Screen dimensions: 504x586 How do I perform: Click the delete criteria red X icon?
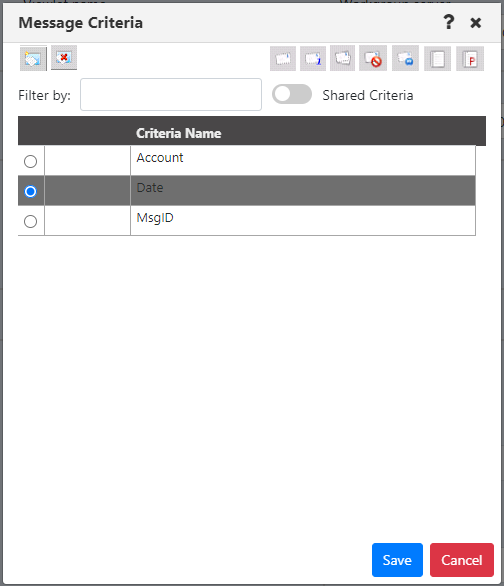point(64,58)
